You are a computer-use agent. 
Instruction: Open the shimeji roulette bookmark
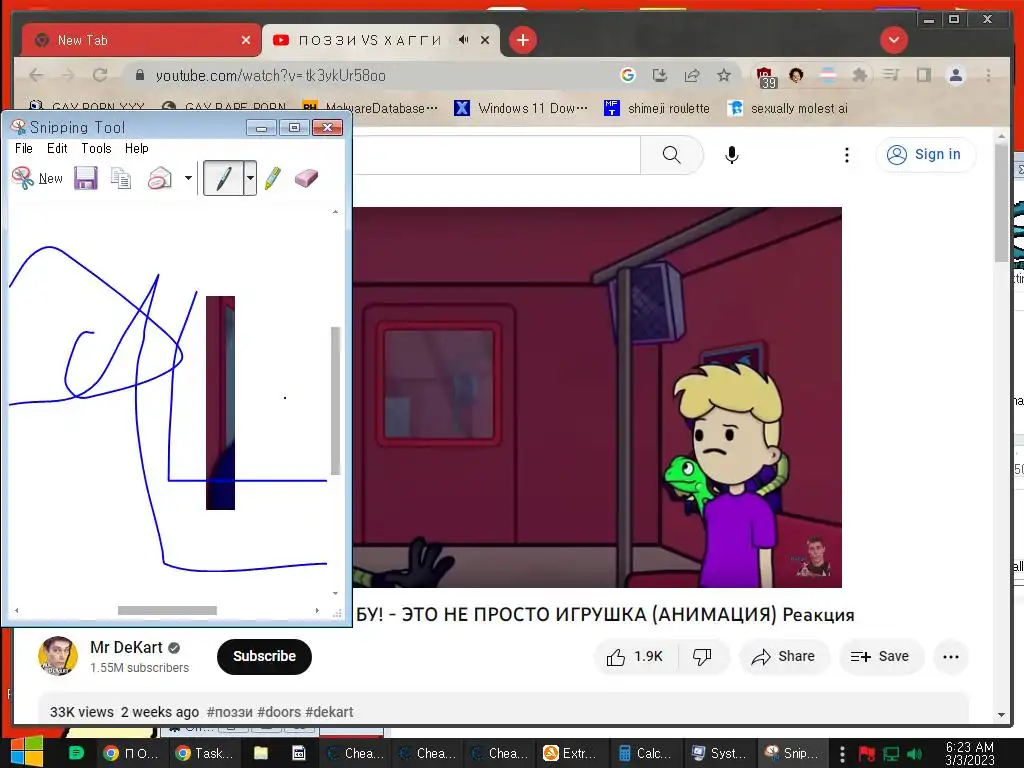(657, 108)
